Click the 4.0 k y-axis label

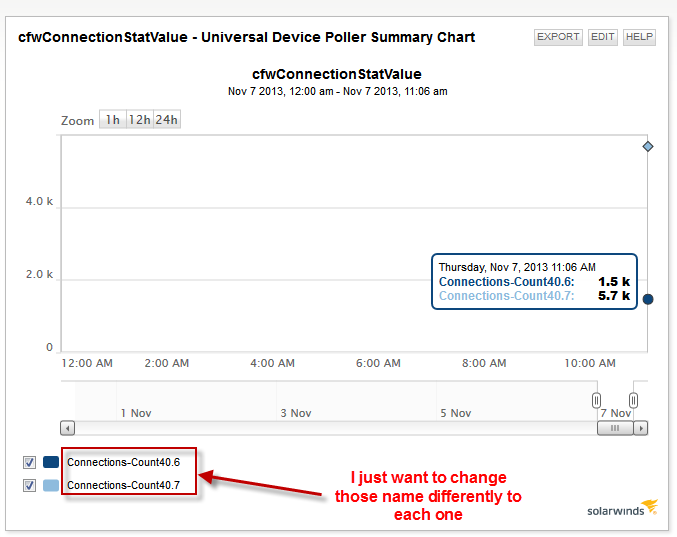coord(39,201)
